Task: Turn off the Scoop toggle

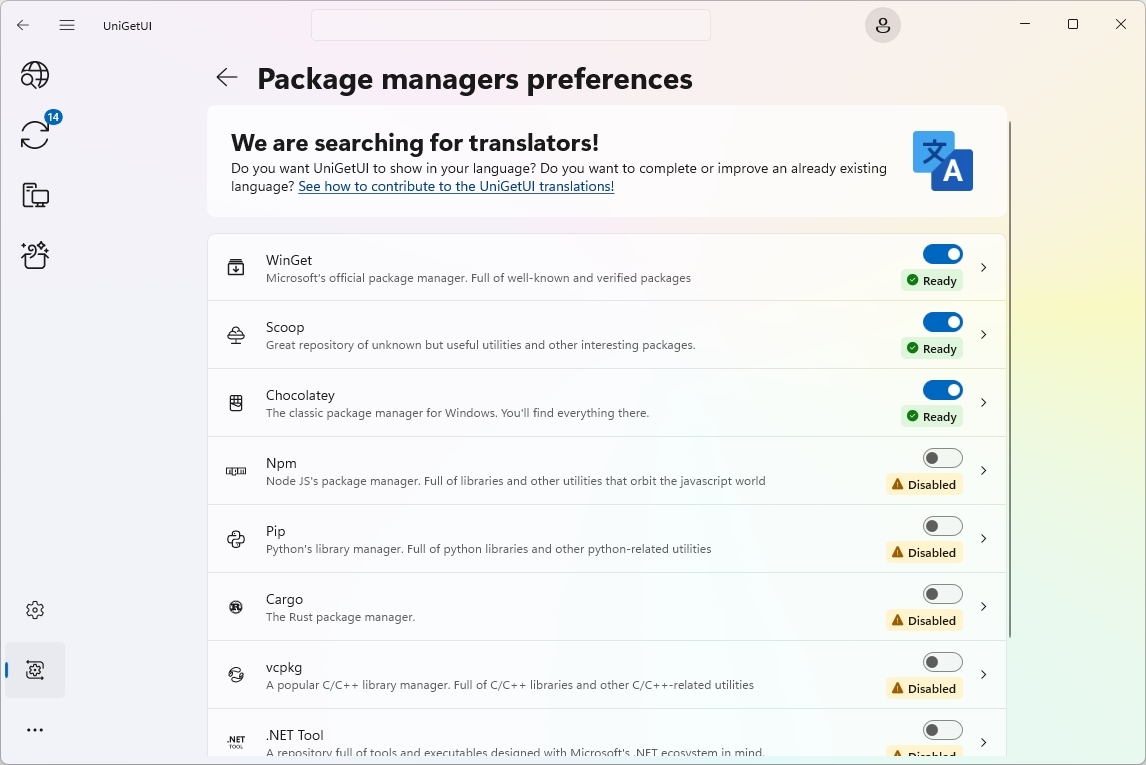Action: 942,321
